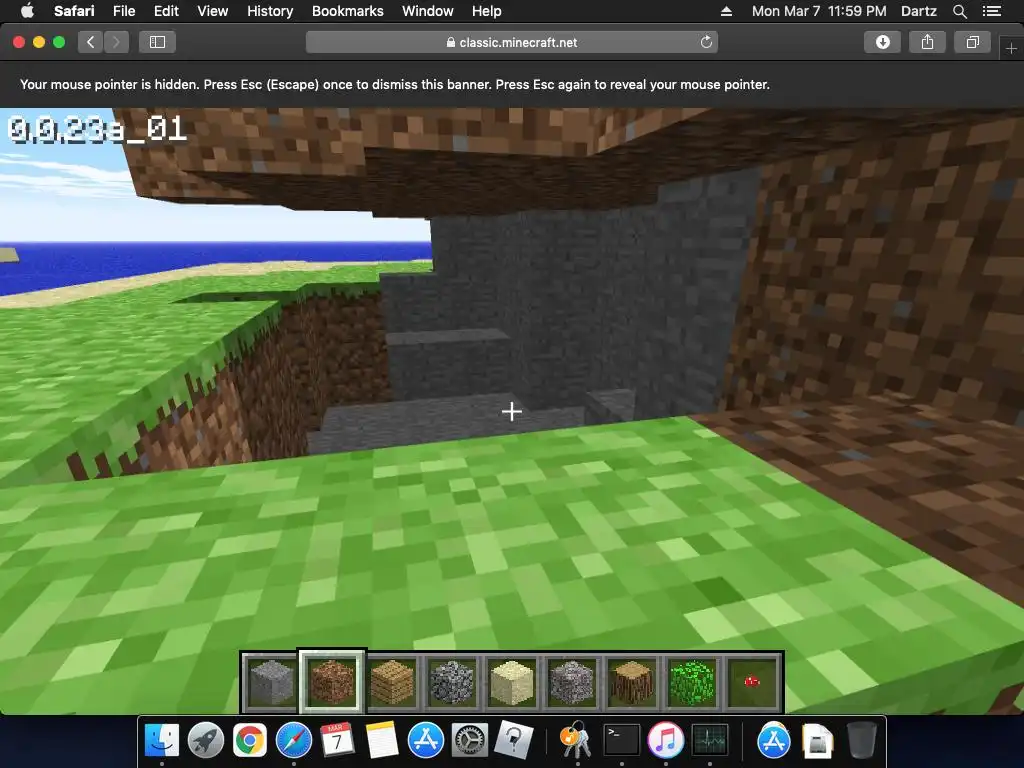Click the mouse pointer hidden banner text
Viewport: 1024px width, 768px height.
tap(394, 85)
